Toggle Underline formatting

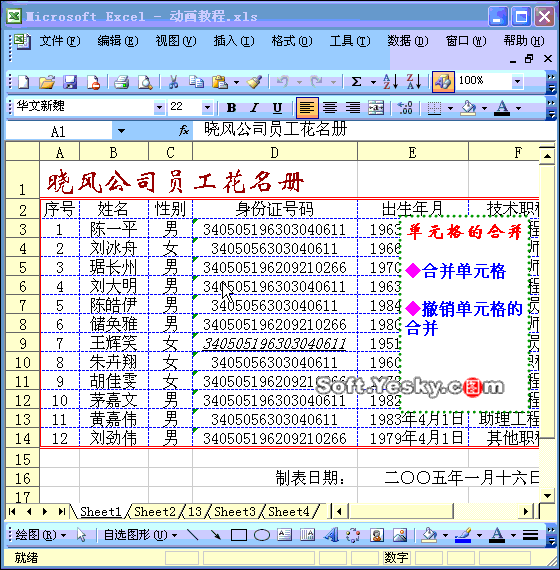pos(277,108)
